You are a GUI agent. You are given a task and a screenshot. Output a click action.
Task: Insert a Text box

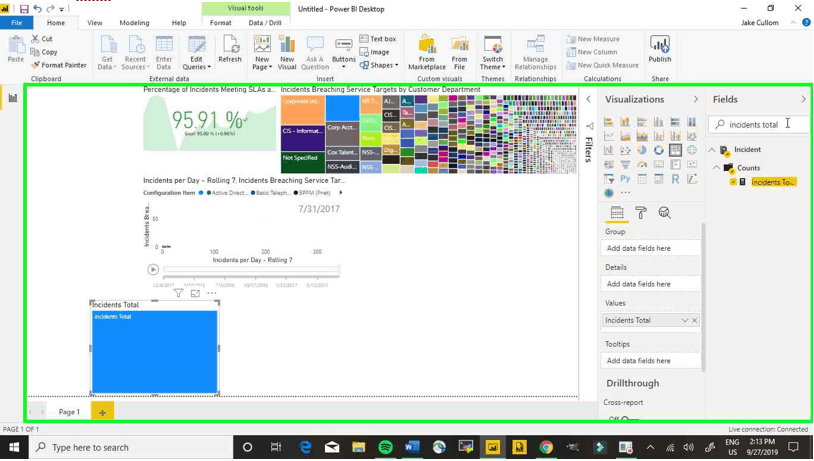378,39
